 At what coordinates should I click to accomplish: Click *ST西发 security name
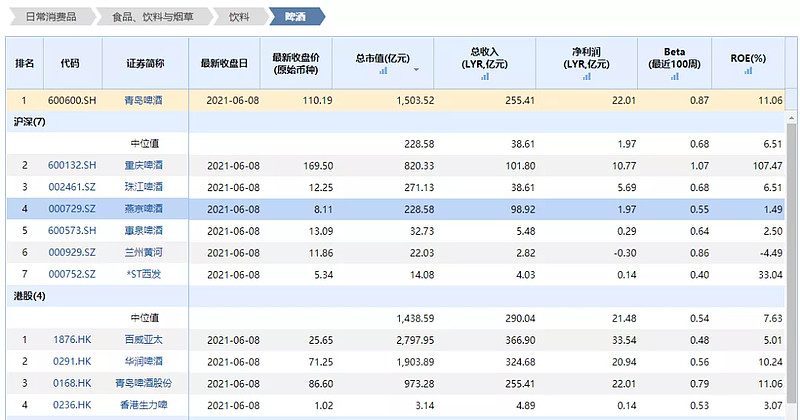click(x=144, y=275)
